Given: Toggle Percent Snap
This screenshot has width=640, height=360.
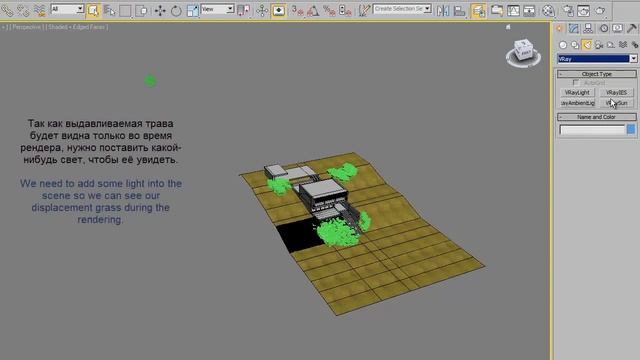Looking at the screenshot, I should (329, 11).
